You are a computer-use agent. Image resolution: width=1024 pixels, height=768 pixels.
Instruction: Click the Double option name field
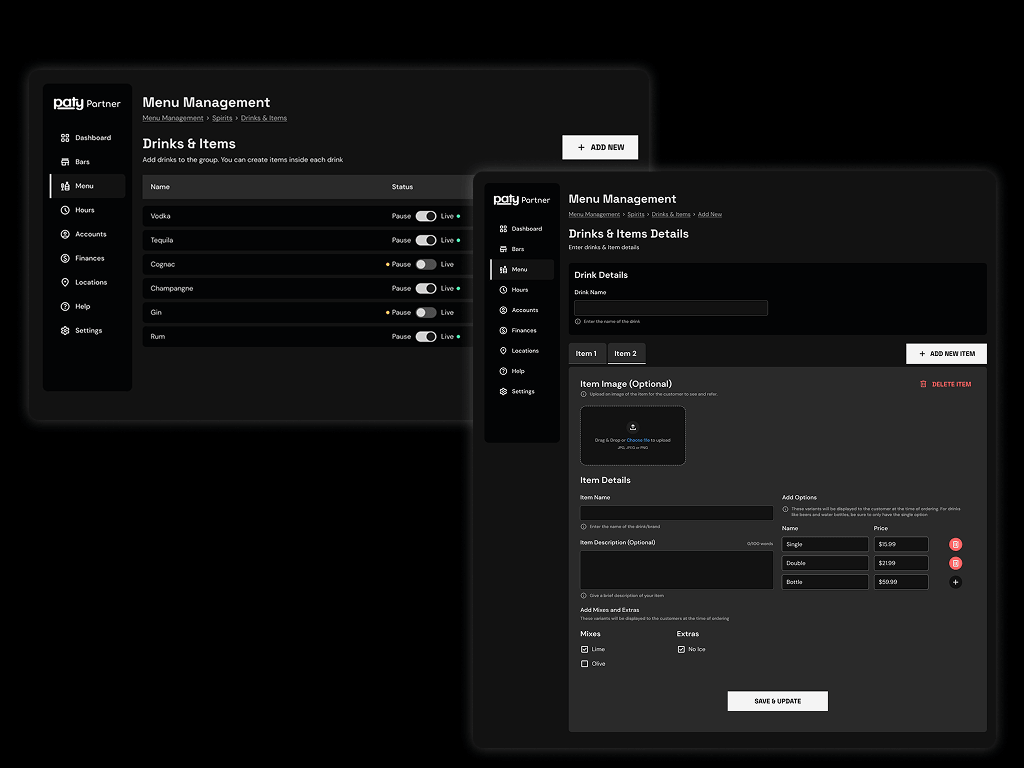click(x=825, y=563)
